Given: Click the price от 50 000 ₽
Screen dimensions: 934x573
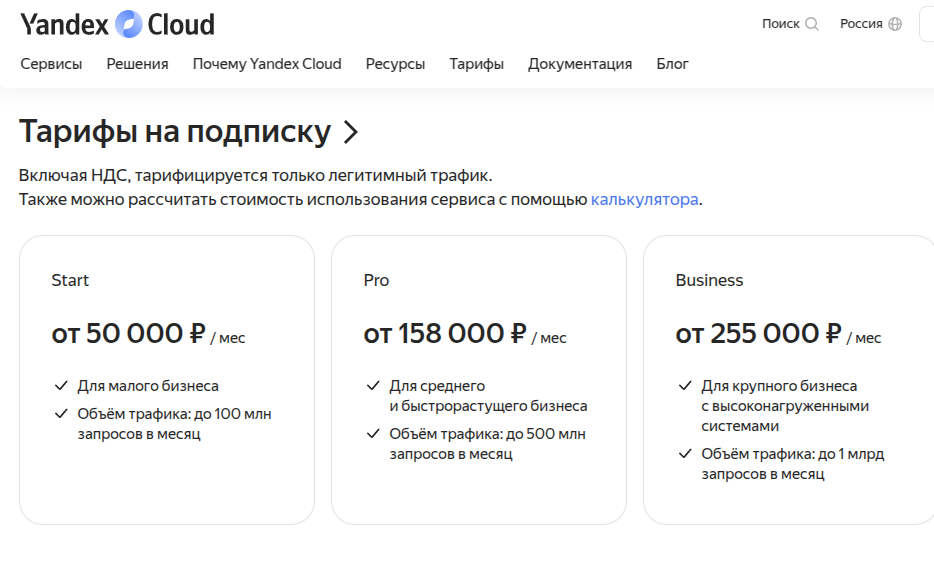Looking at the screenshot, I should click(x=129, y=334).
